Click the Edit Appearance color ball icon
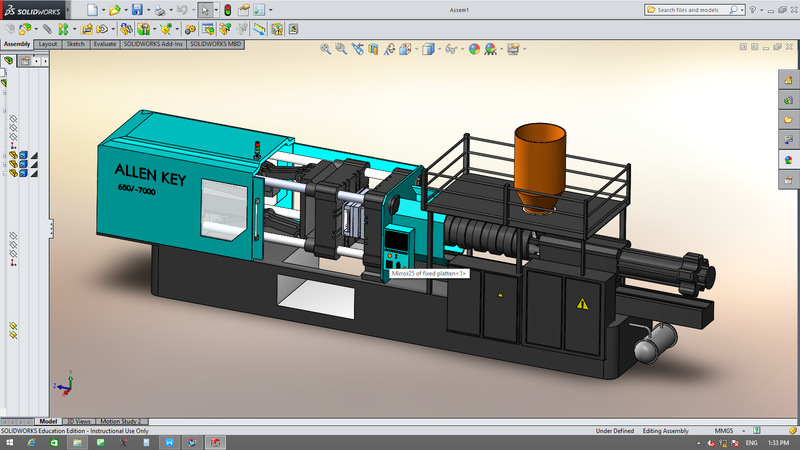Screen dimensions: 800x450 [x=474, y=49]
